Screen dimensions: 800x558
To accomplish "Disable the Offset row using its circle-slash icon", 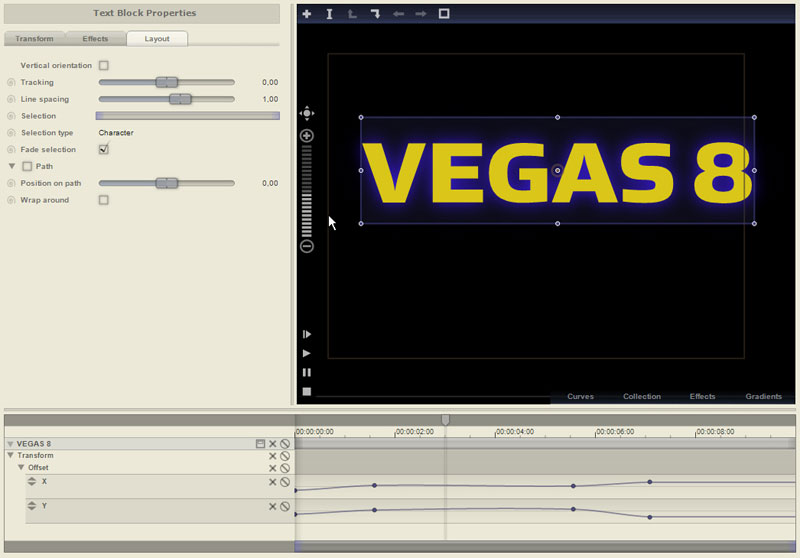I will [x=285, y=468].
